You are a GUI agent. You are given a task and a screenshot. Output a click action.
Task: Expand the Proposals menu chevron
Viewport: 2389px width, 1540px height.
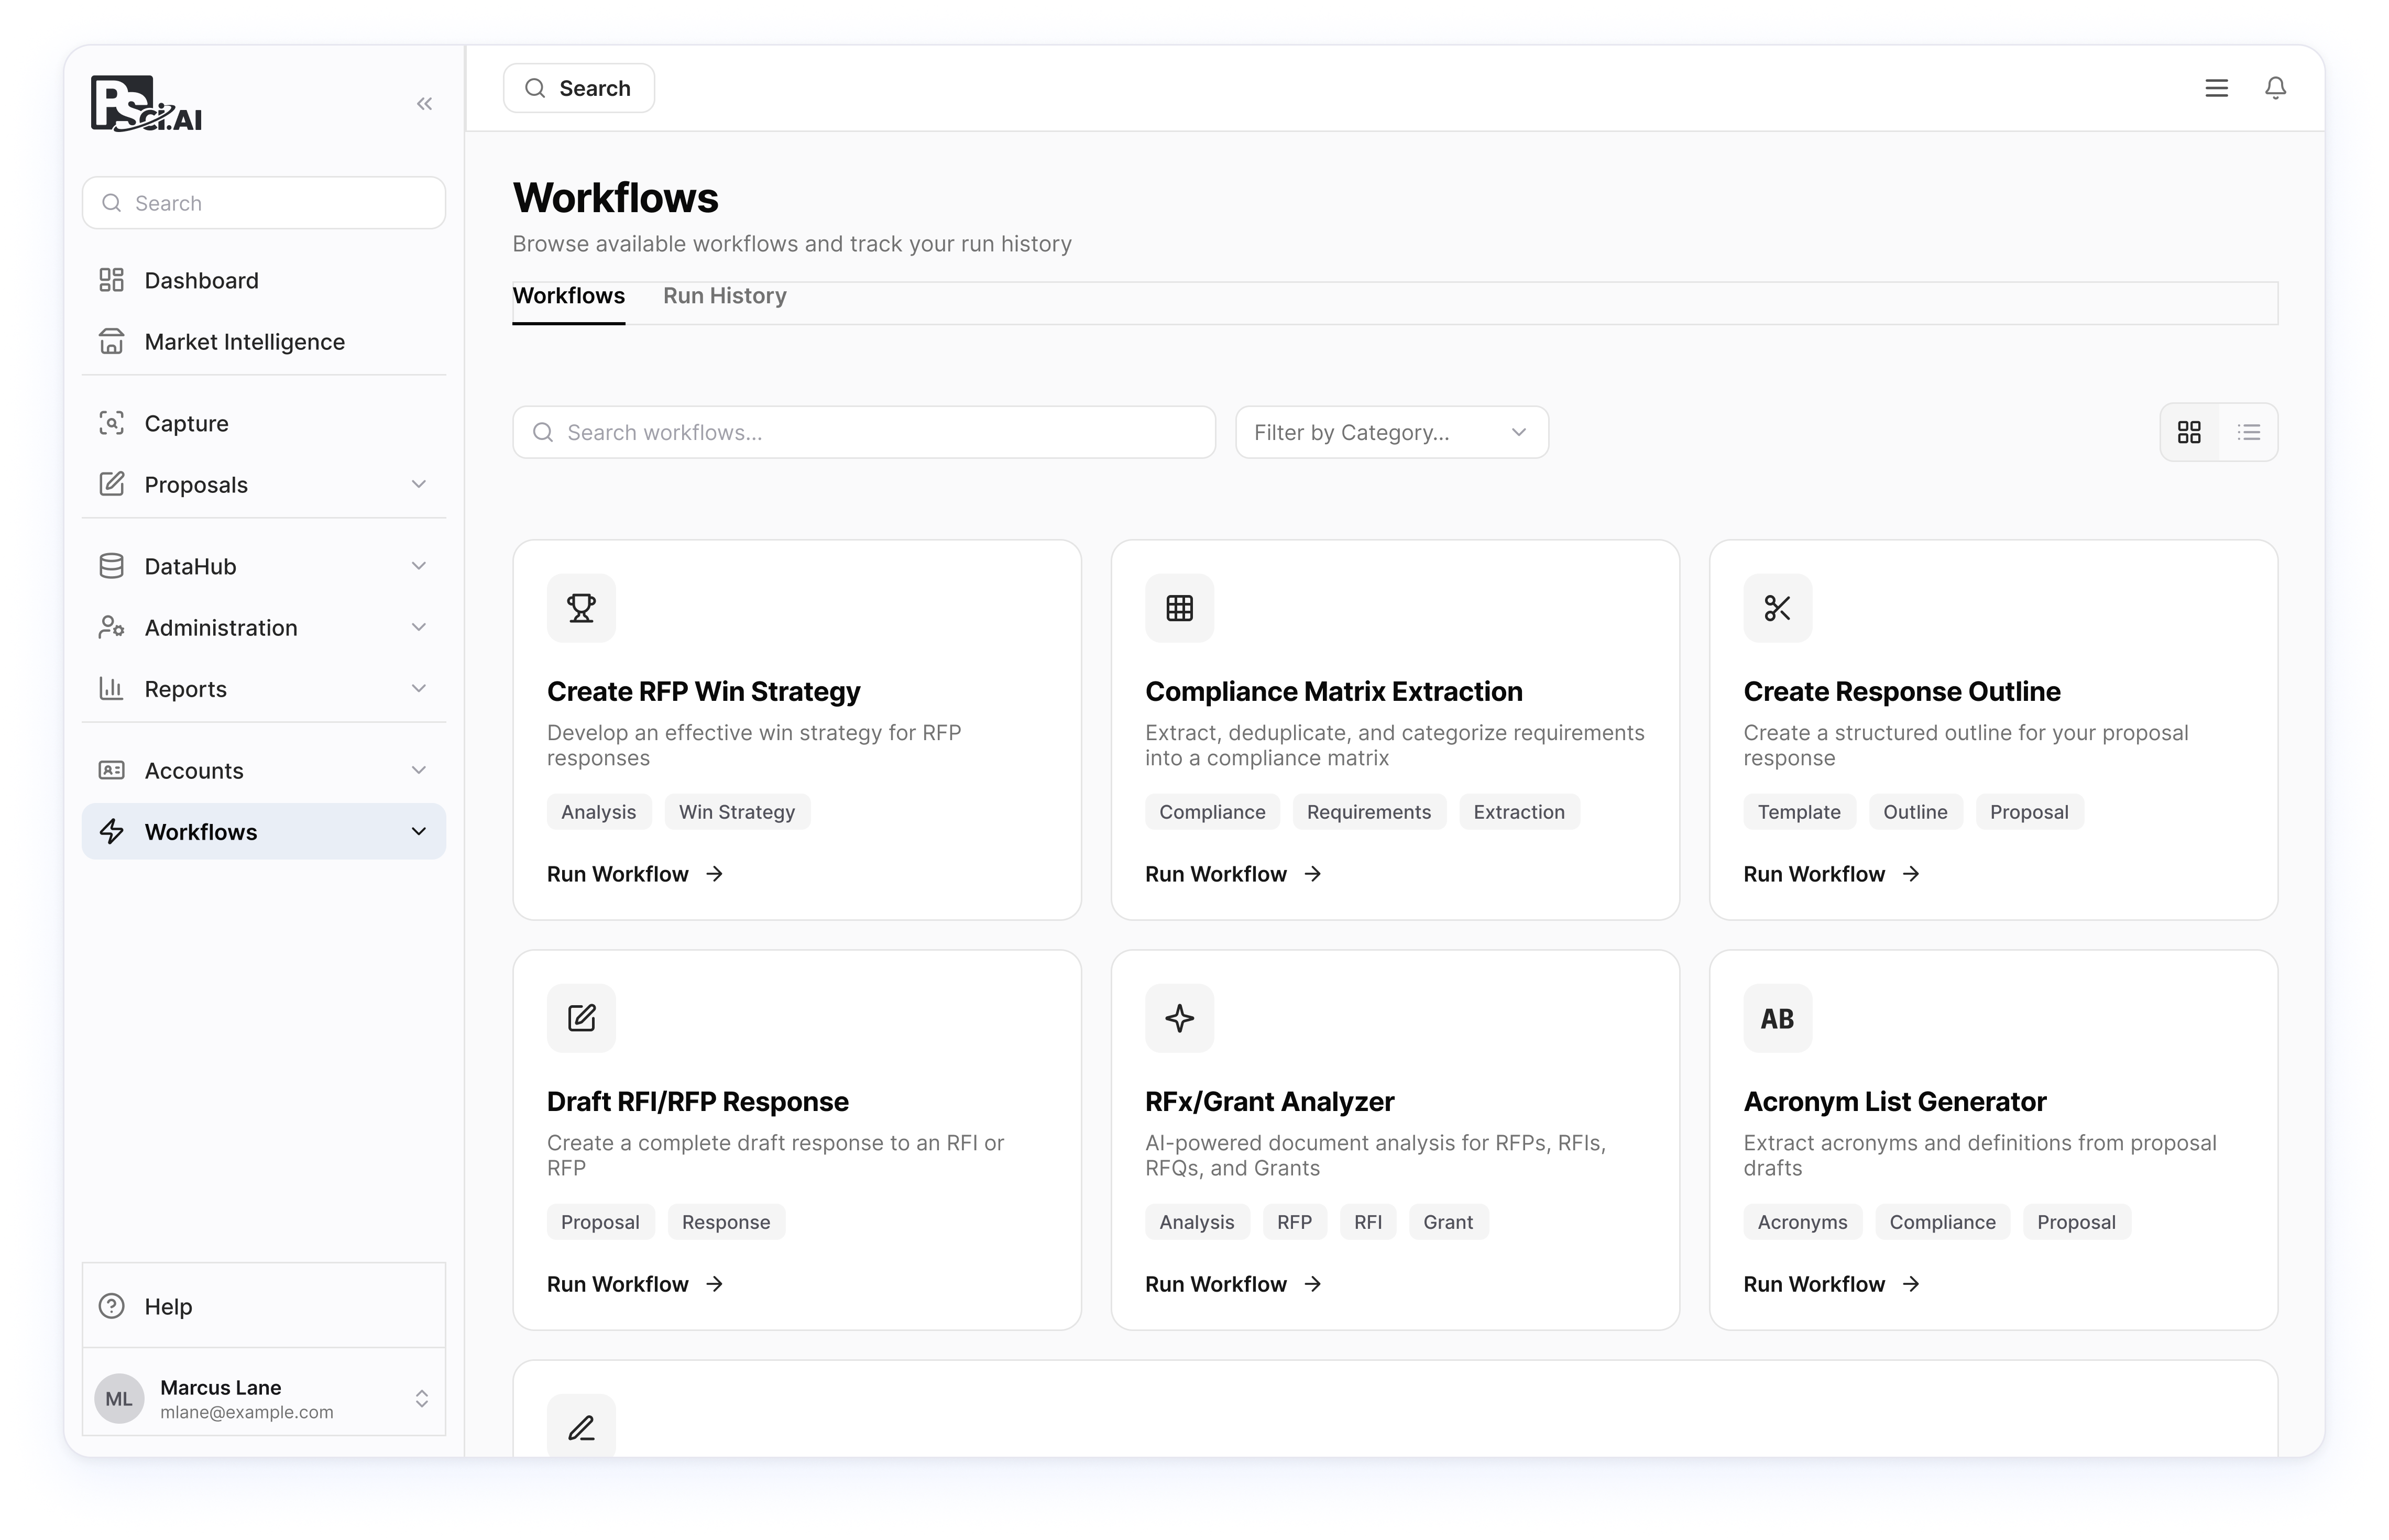pyautogui.click(x=419, y=484)
